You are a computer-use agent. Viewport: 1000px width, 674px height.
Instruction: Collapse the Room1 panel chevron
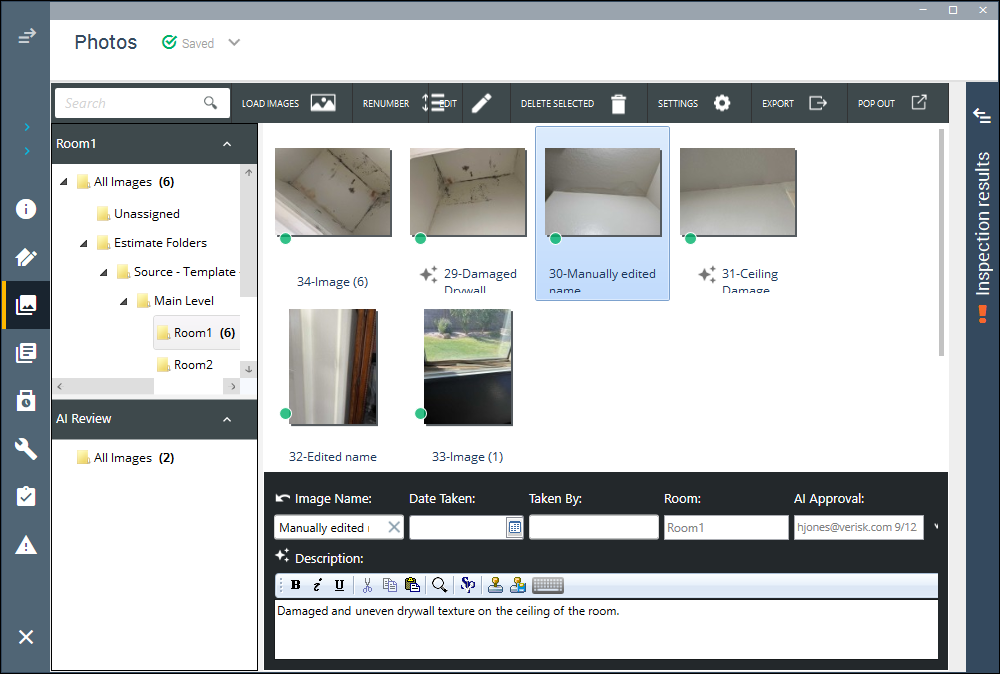(x=227, y=144)
